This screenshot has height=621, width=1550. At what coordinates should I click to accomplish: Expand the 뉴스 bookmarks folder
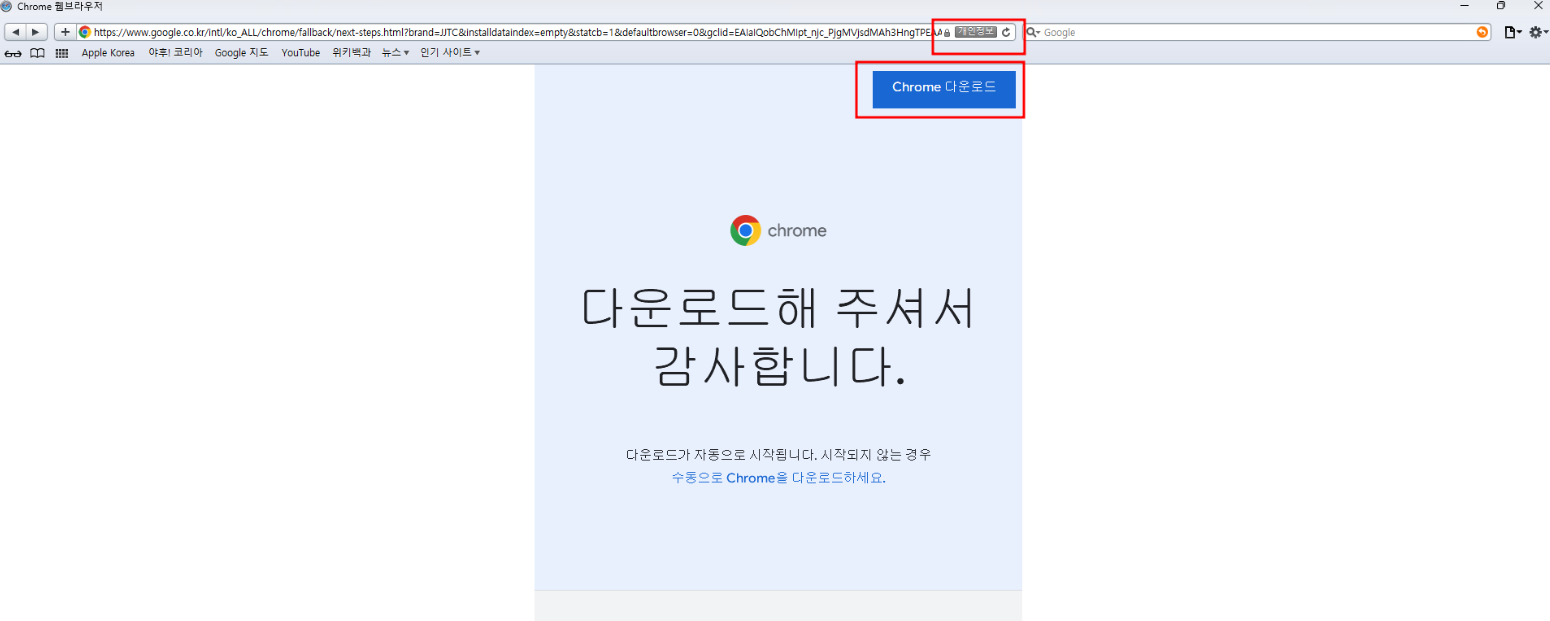(395, 53)
